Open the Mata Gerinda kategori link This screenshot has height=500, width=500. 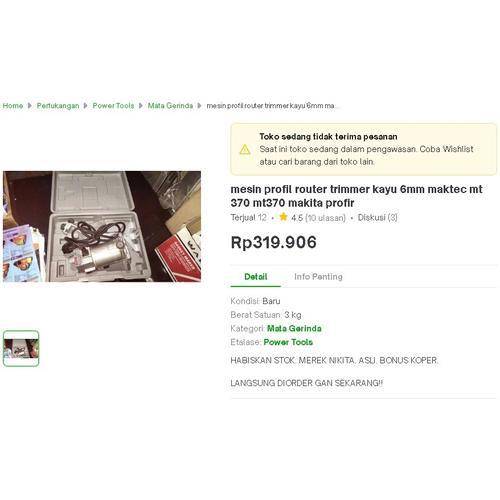pyautogui.click(x=294, y=328)
